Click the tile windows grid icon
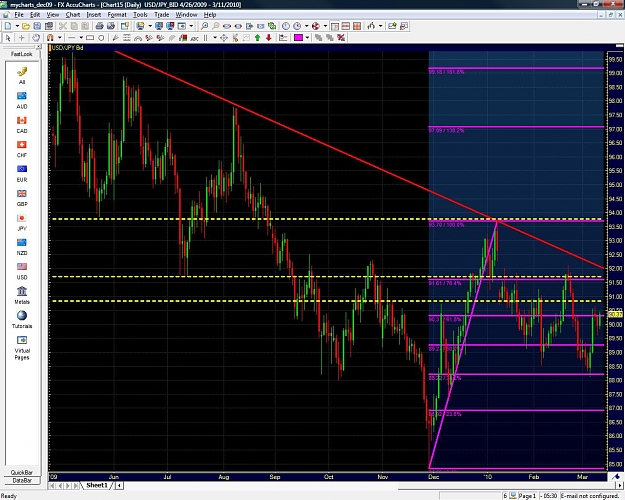 (357, 26)
